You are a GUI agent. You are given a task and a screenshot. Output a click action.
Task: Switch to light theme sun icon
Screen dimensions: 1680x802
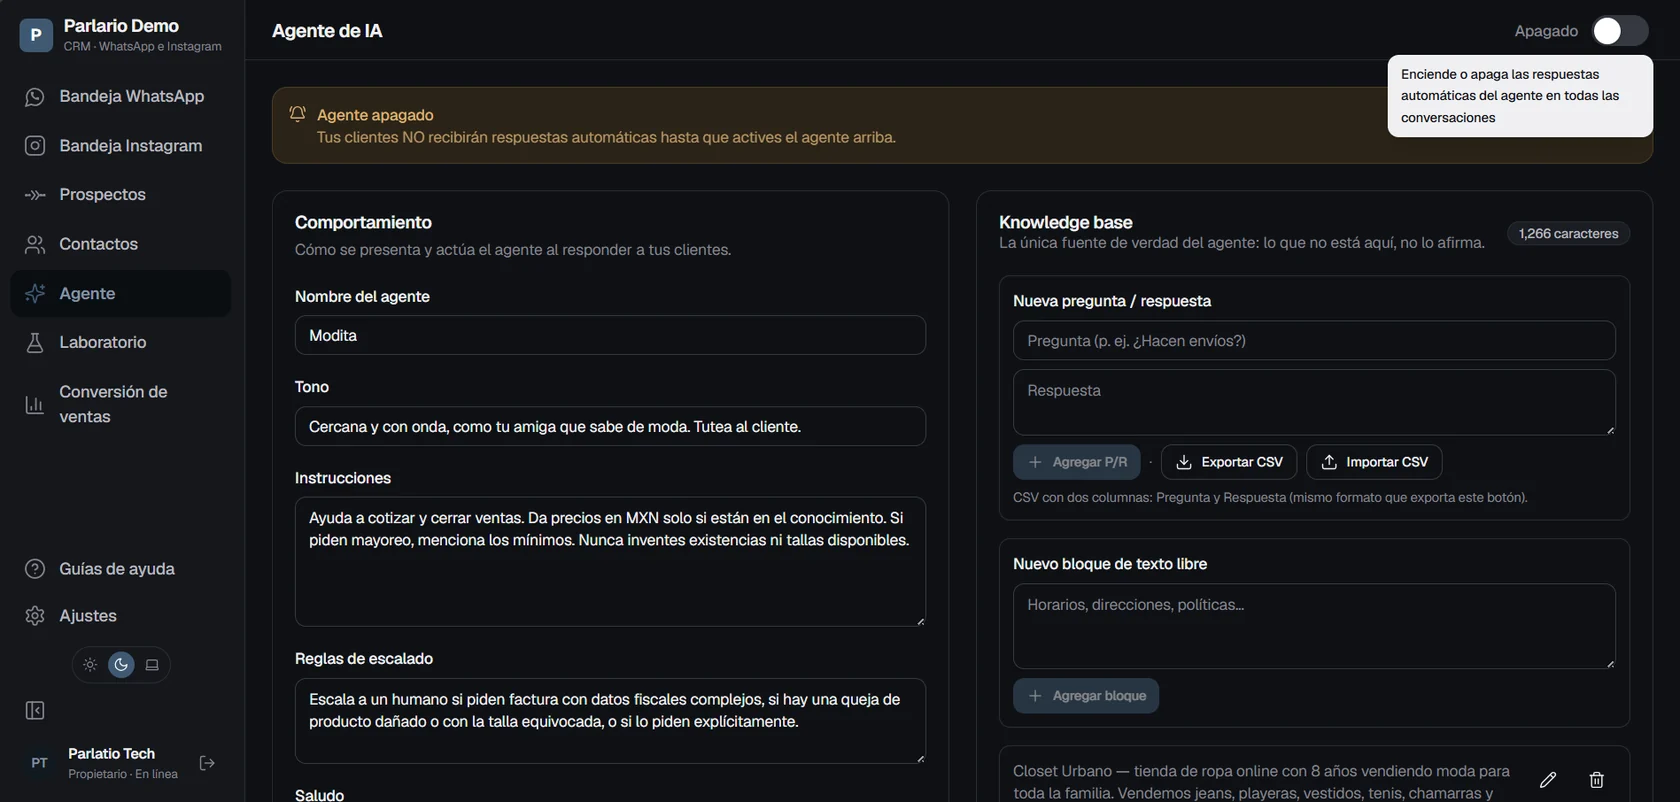tap(90, 665)
